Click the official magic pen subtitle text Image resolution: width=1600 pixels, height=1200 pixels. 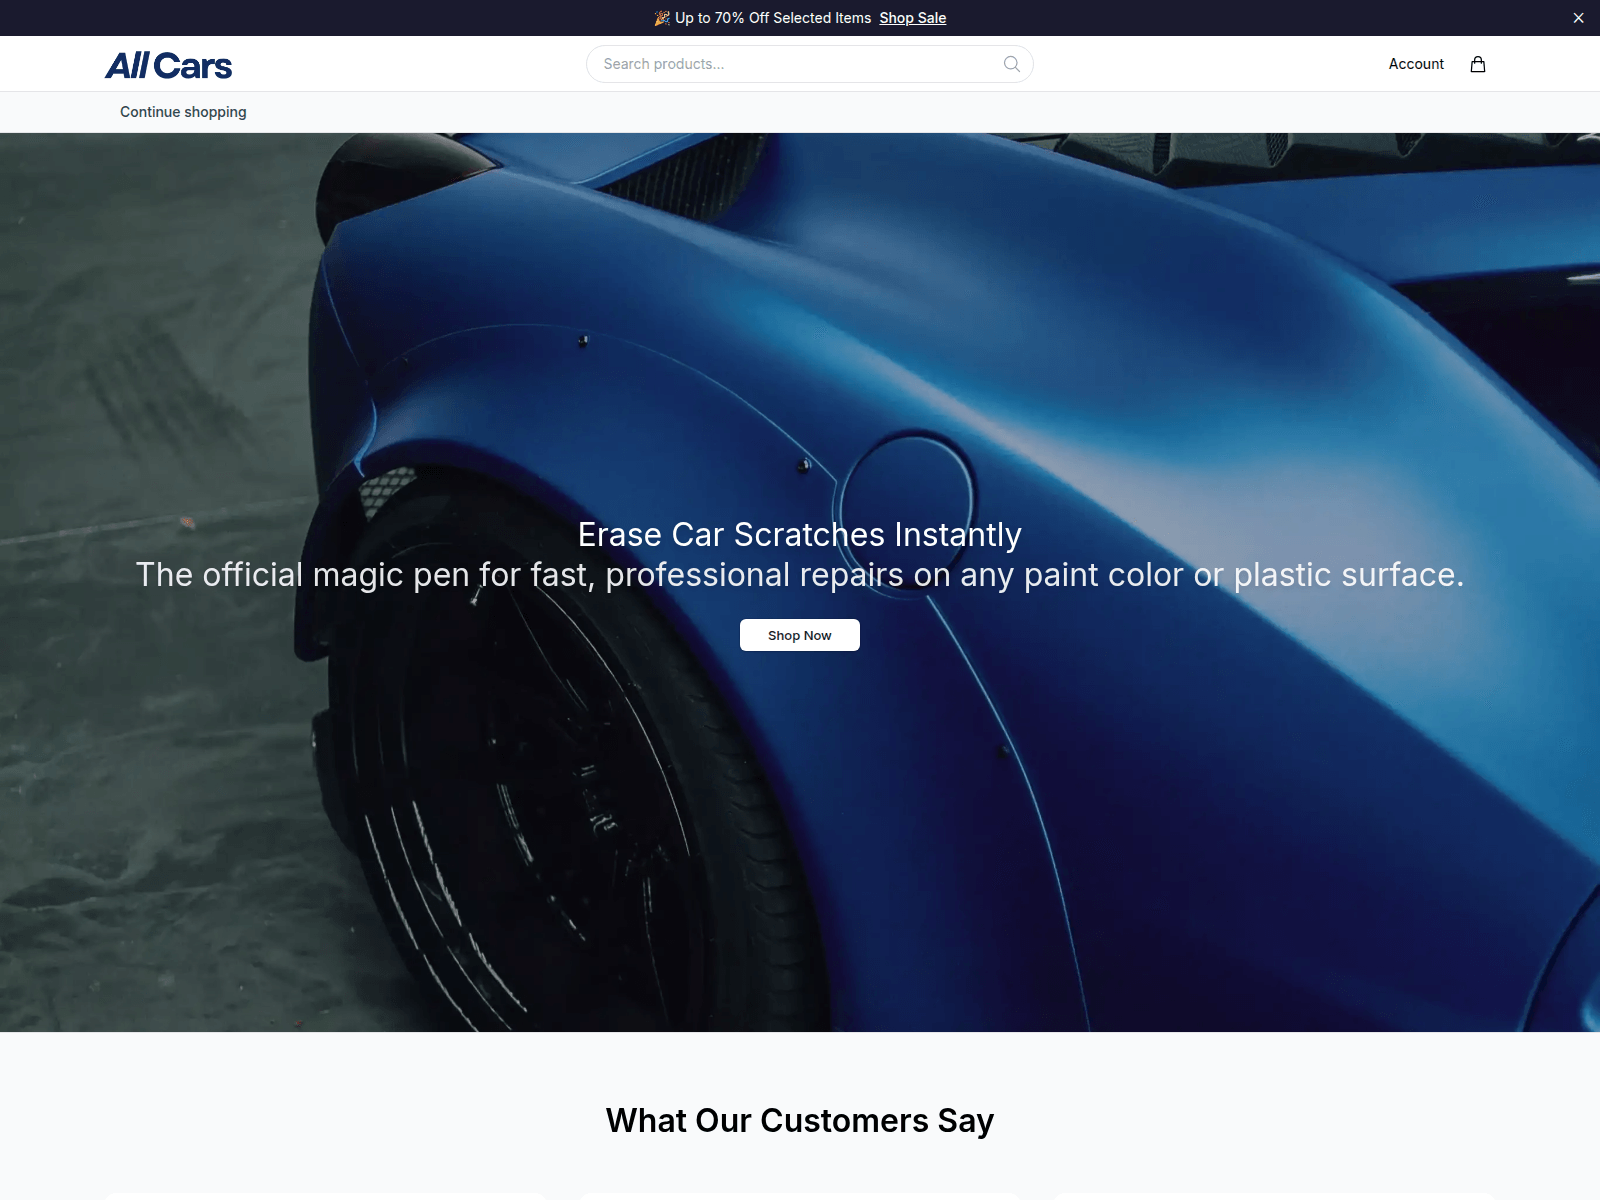pyautogui.click(x=800, y=575)
